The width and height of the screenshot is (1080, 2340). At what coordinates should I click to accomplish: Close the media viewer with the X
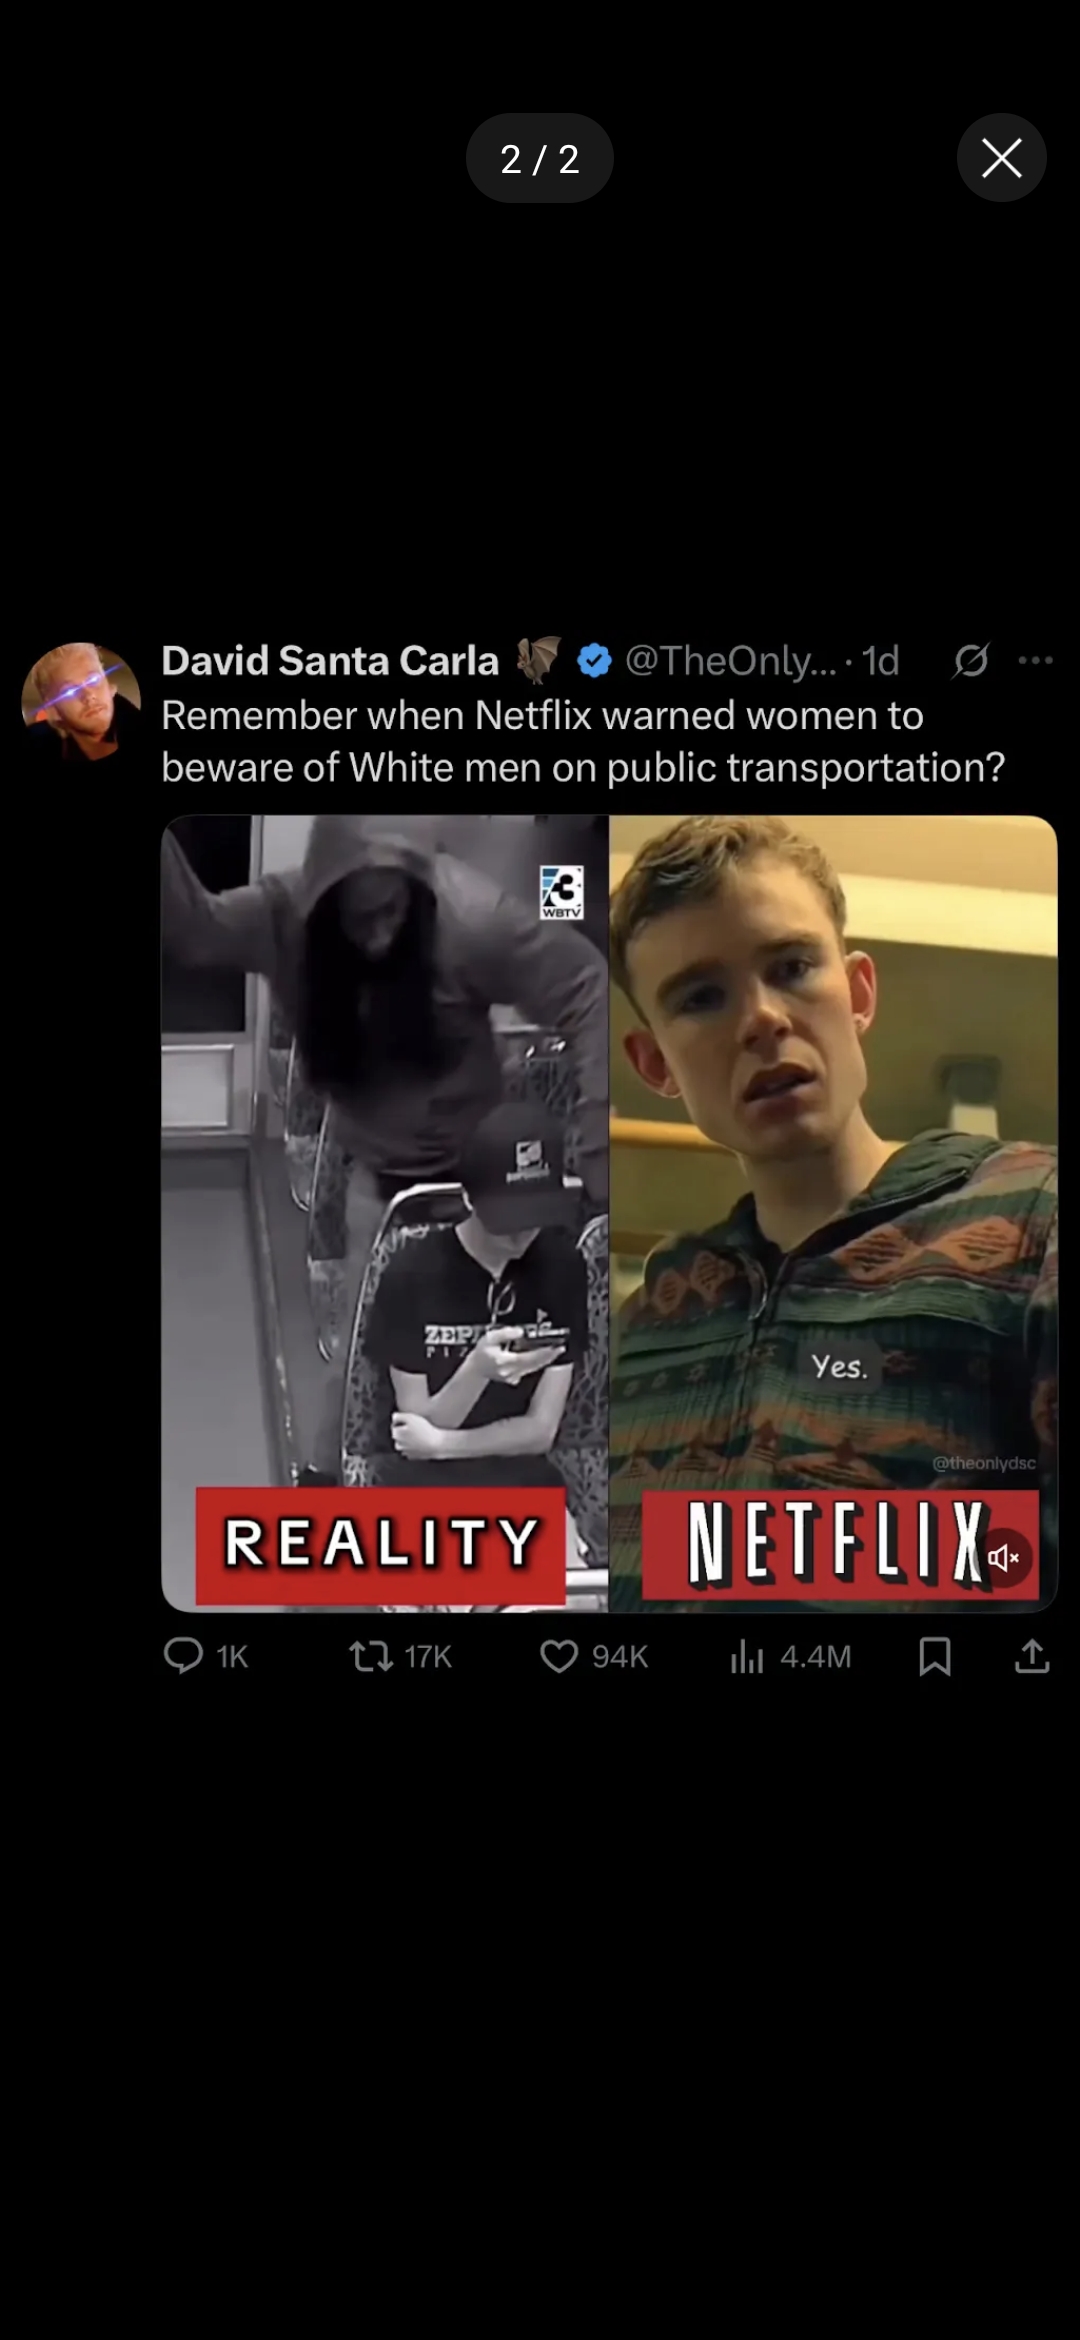pyautogui.click(x=1002, y=158)
